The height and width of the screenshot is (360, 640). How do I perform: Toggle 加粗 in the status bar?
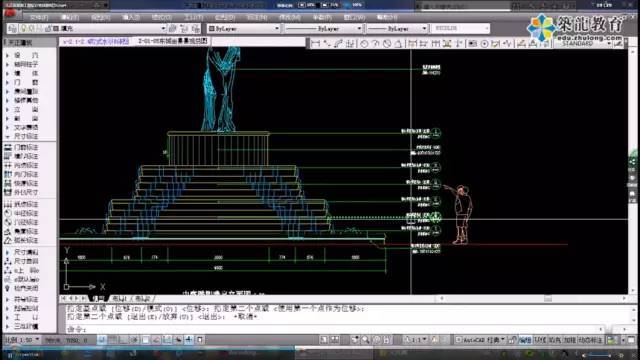(x=570, y=340)
